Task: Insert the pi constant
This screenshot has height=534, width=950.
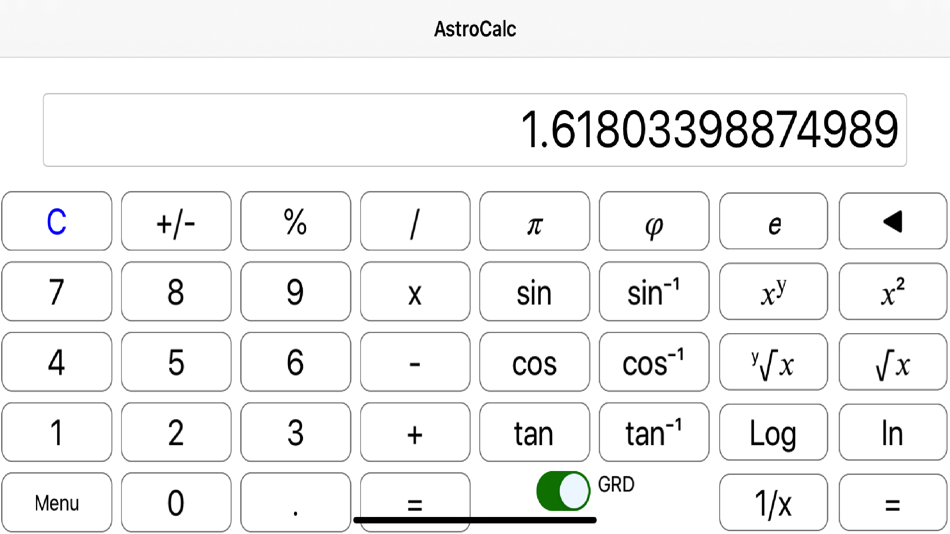Action: click(534, 221)
